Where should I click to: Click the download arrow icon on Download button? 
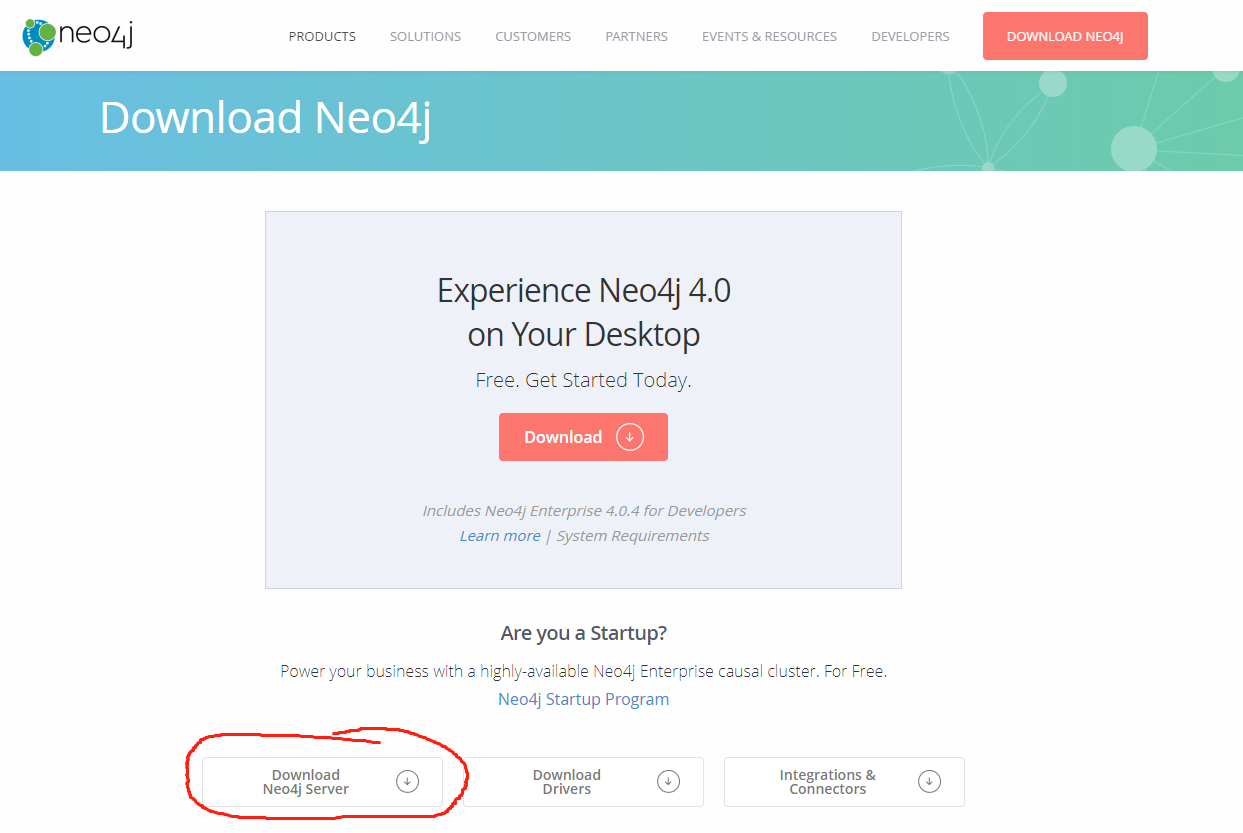pyautogui.click(x=628, y=437)
